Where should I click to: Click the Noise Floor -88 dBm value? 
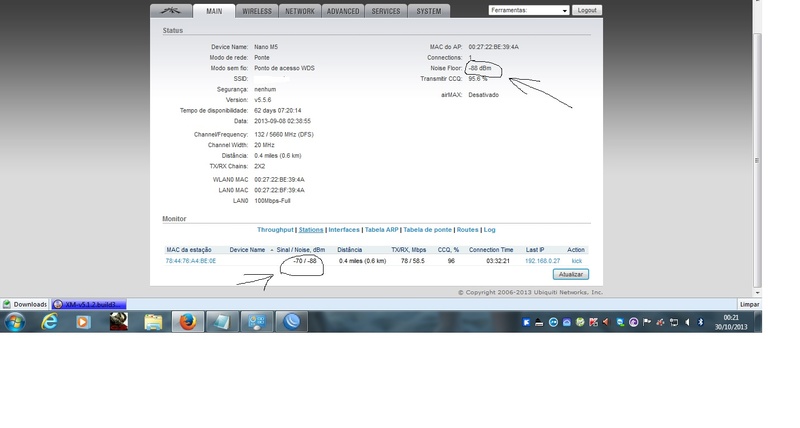tap(480, 68)
